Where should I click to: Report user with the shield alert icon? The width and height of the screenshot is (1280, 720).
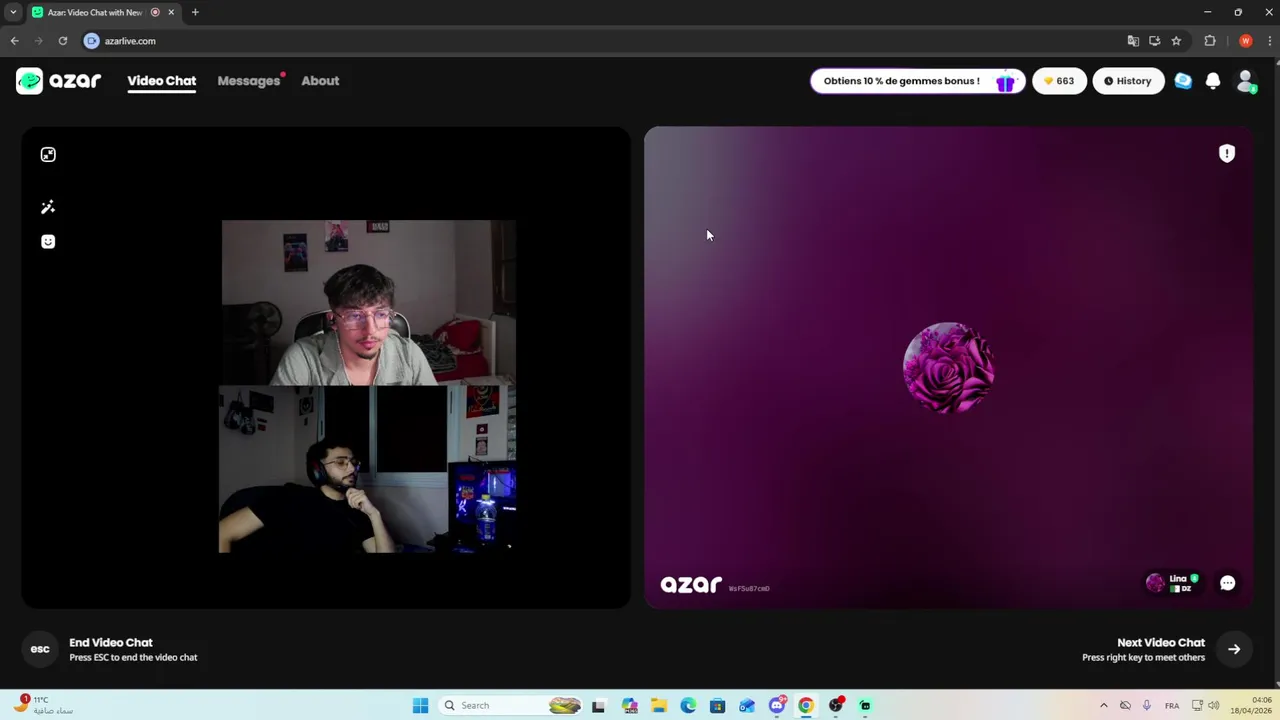click(1227, 153)
